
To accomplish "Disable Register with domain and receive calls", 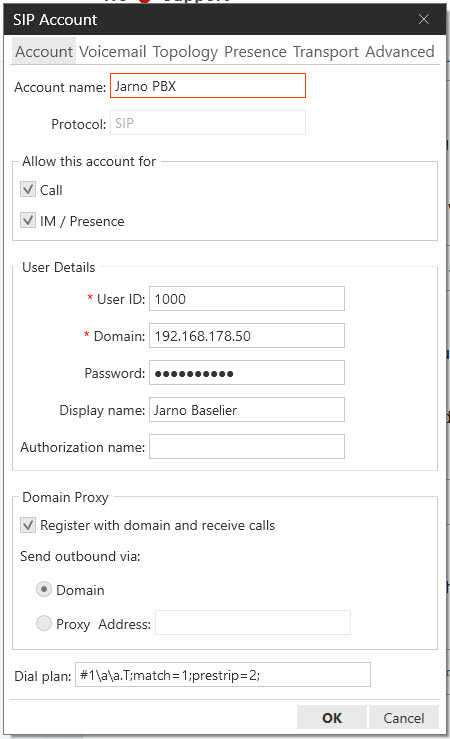I will [28, 525].
